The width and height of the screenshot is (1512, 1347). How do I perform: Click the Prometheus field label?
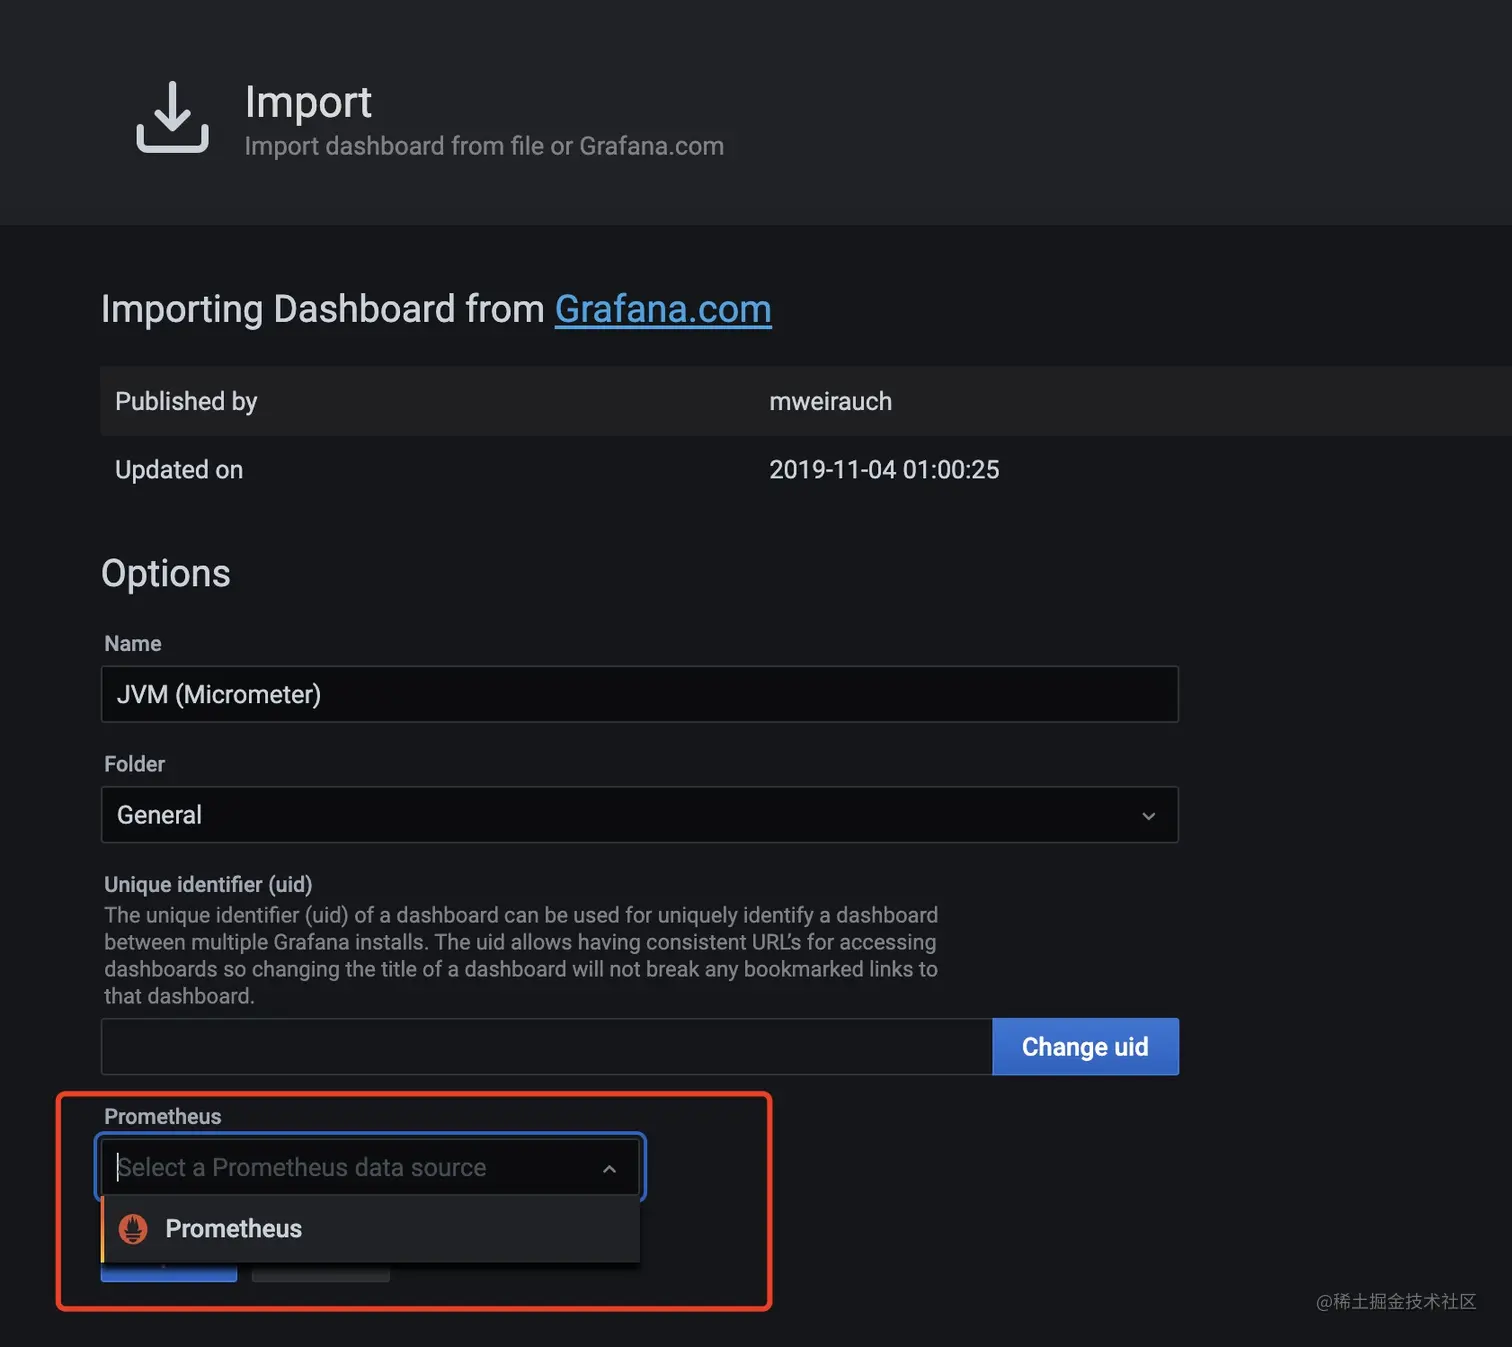click(163, 1116)
